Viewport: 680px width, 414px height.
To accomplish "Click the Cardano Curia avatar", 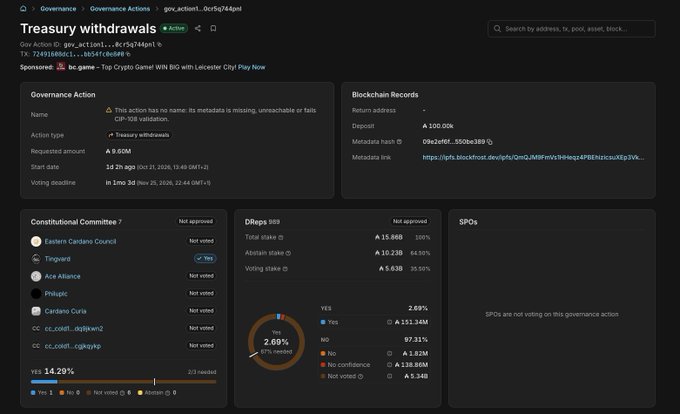I will click(x=36, y=311).
